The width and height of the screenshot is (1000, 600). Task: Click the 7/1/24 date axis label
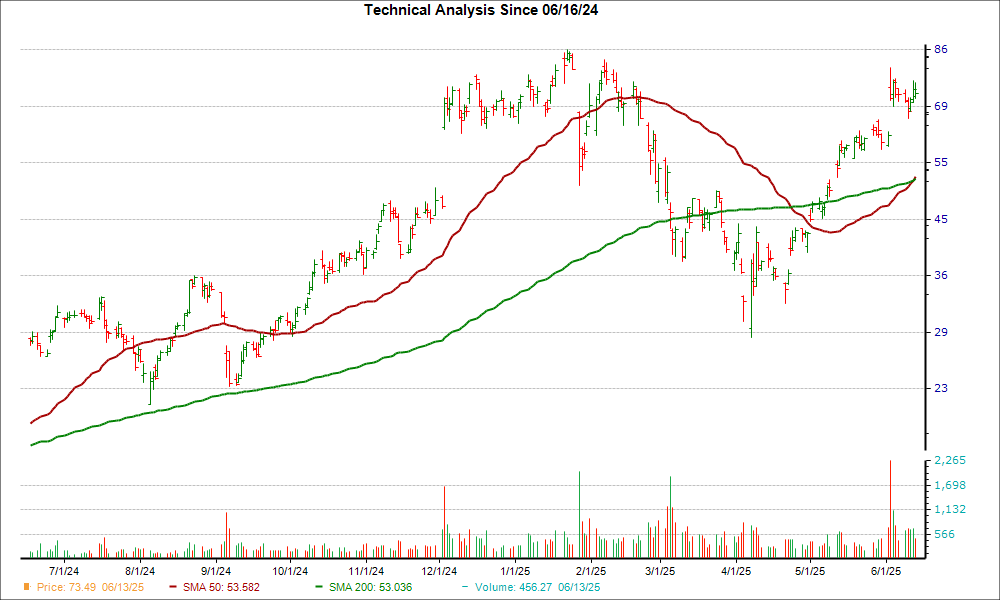[65, 571]
